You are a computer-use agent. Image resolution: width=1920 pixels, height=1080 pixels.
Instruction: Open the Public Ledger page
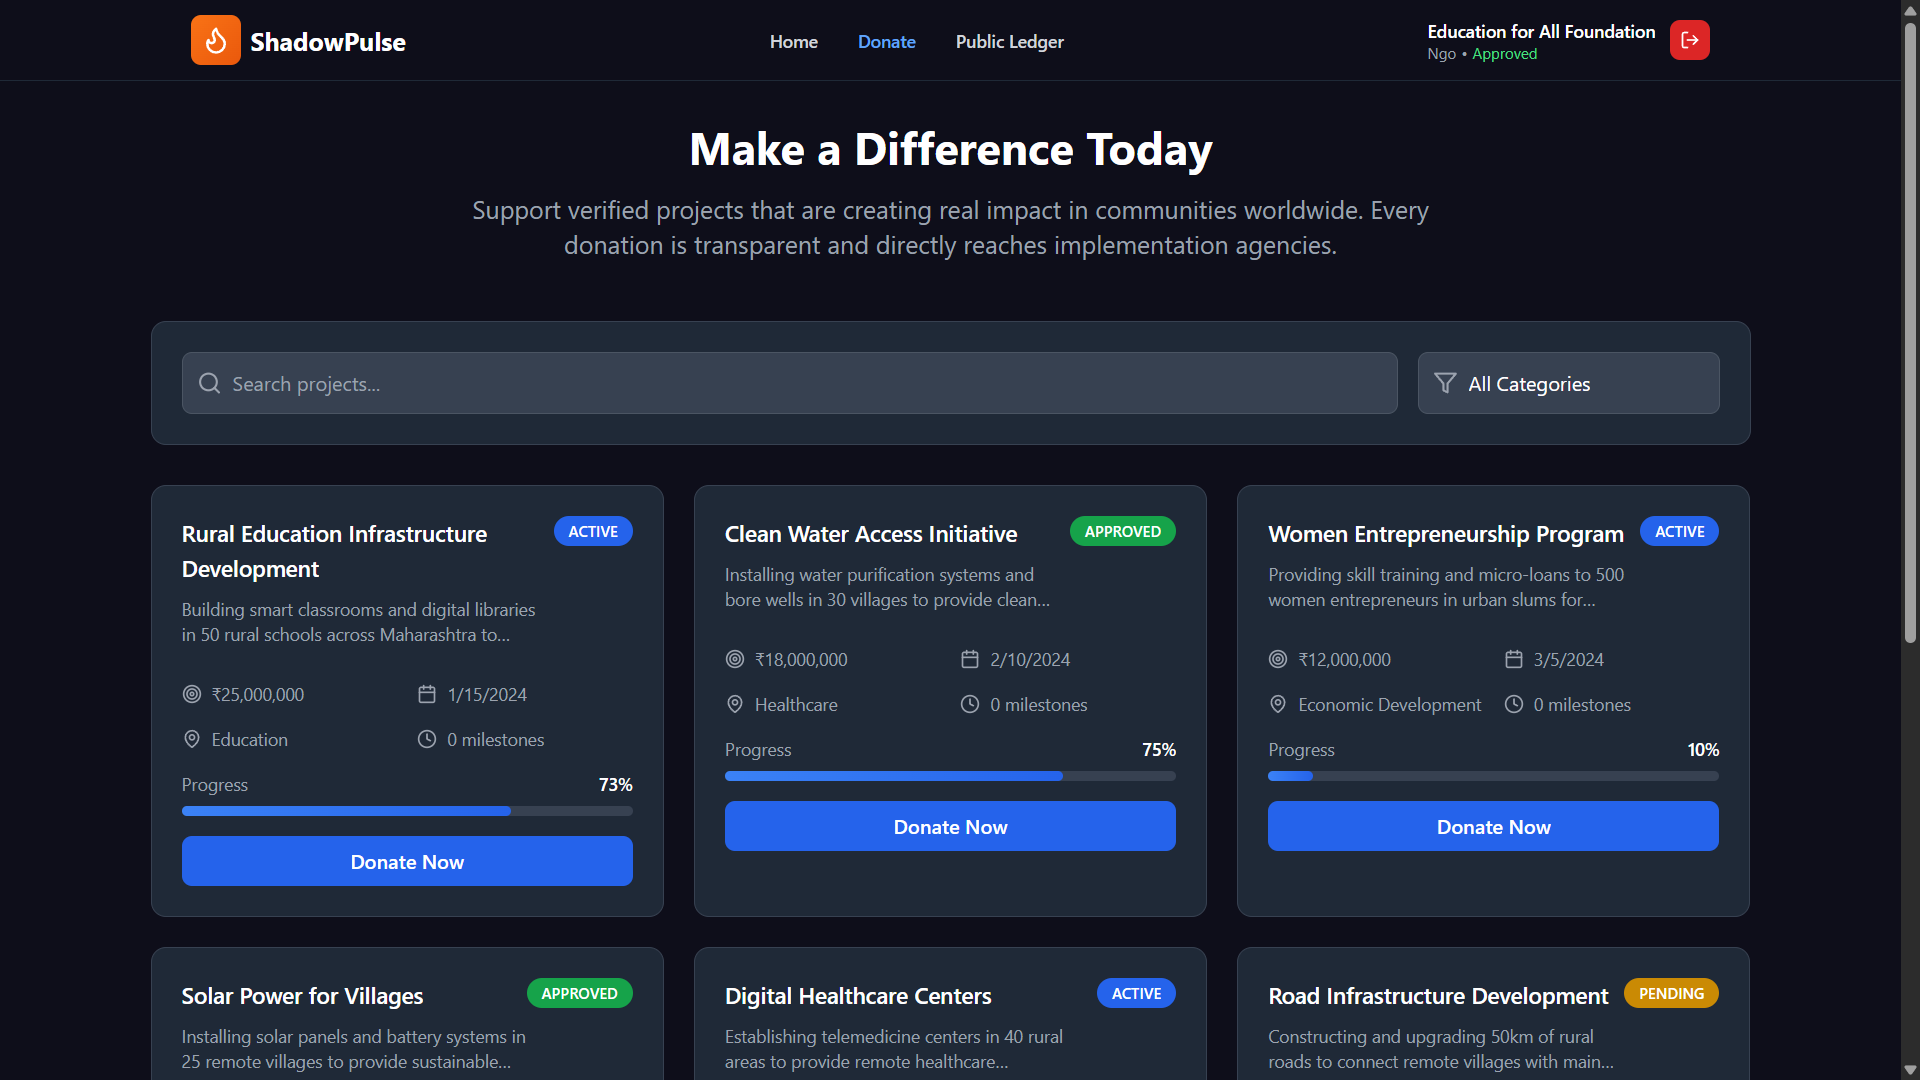coord(1009,42)
